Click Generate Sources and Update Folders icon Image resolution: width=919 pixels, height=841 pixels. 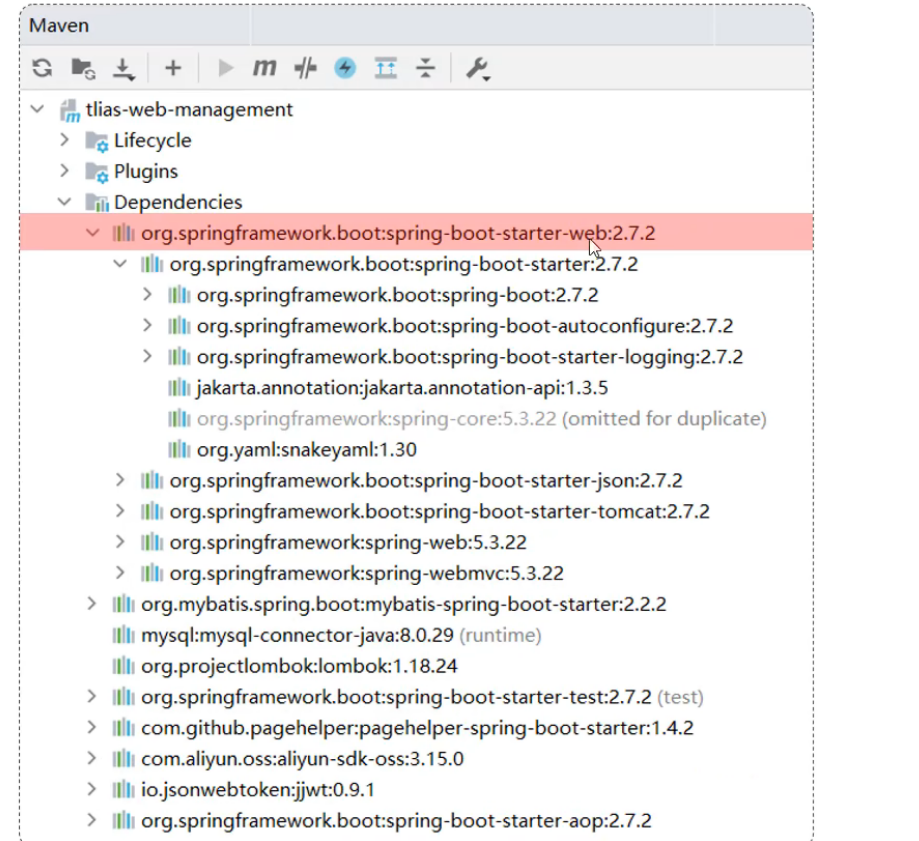click(83, 68)
